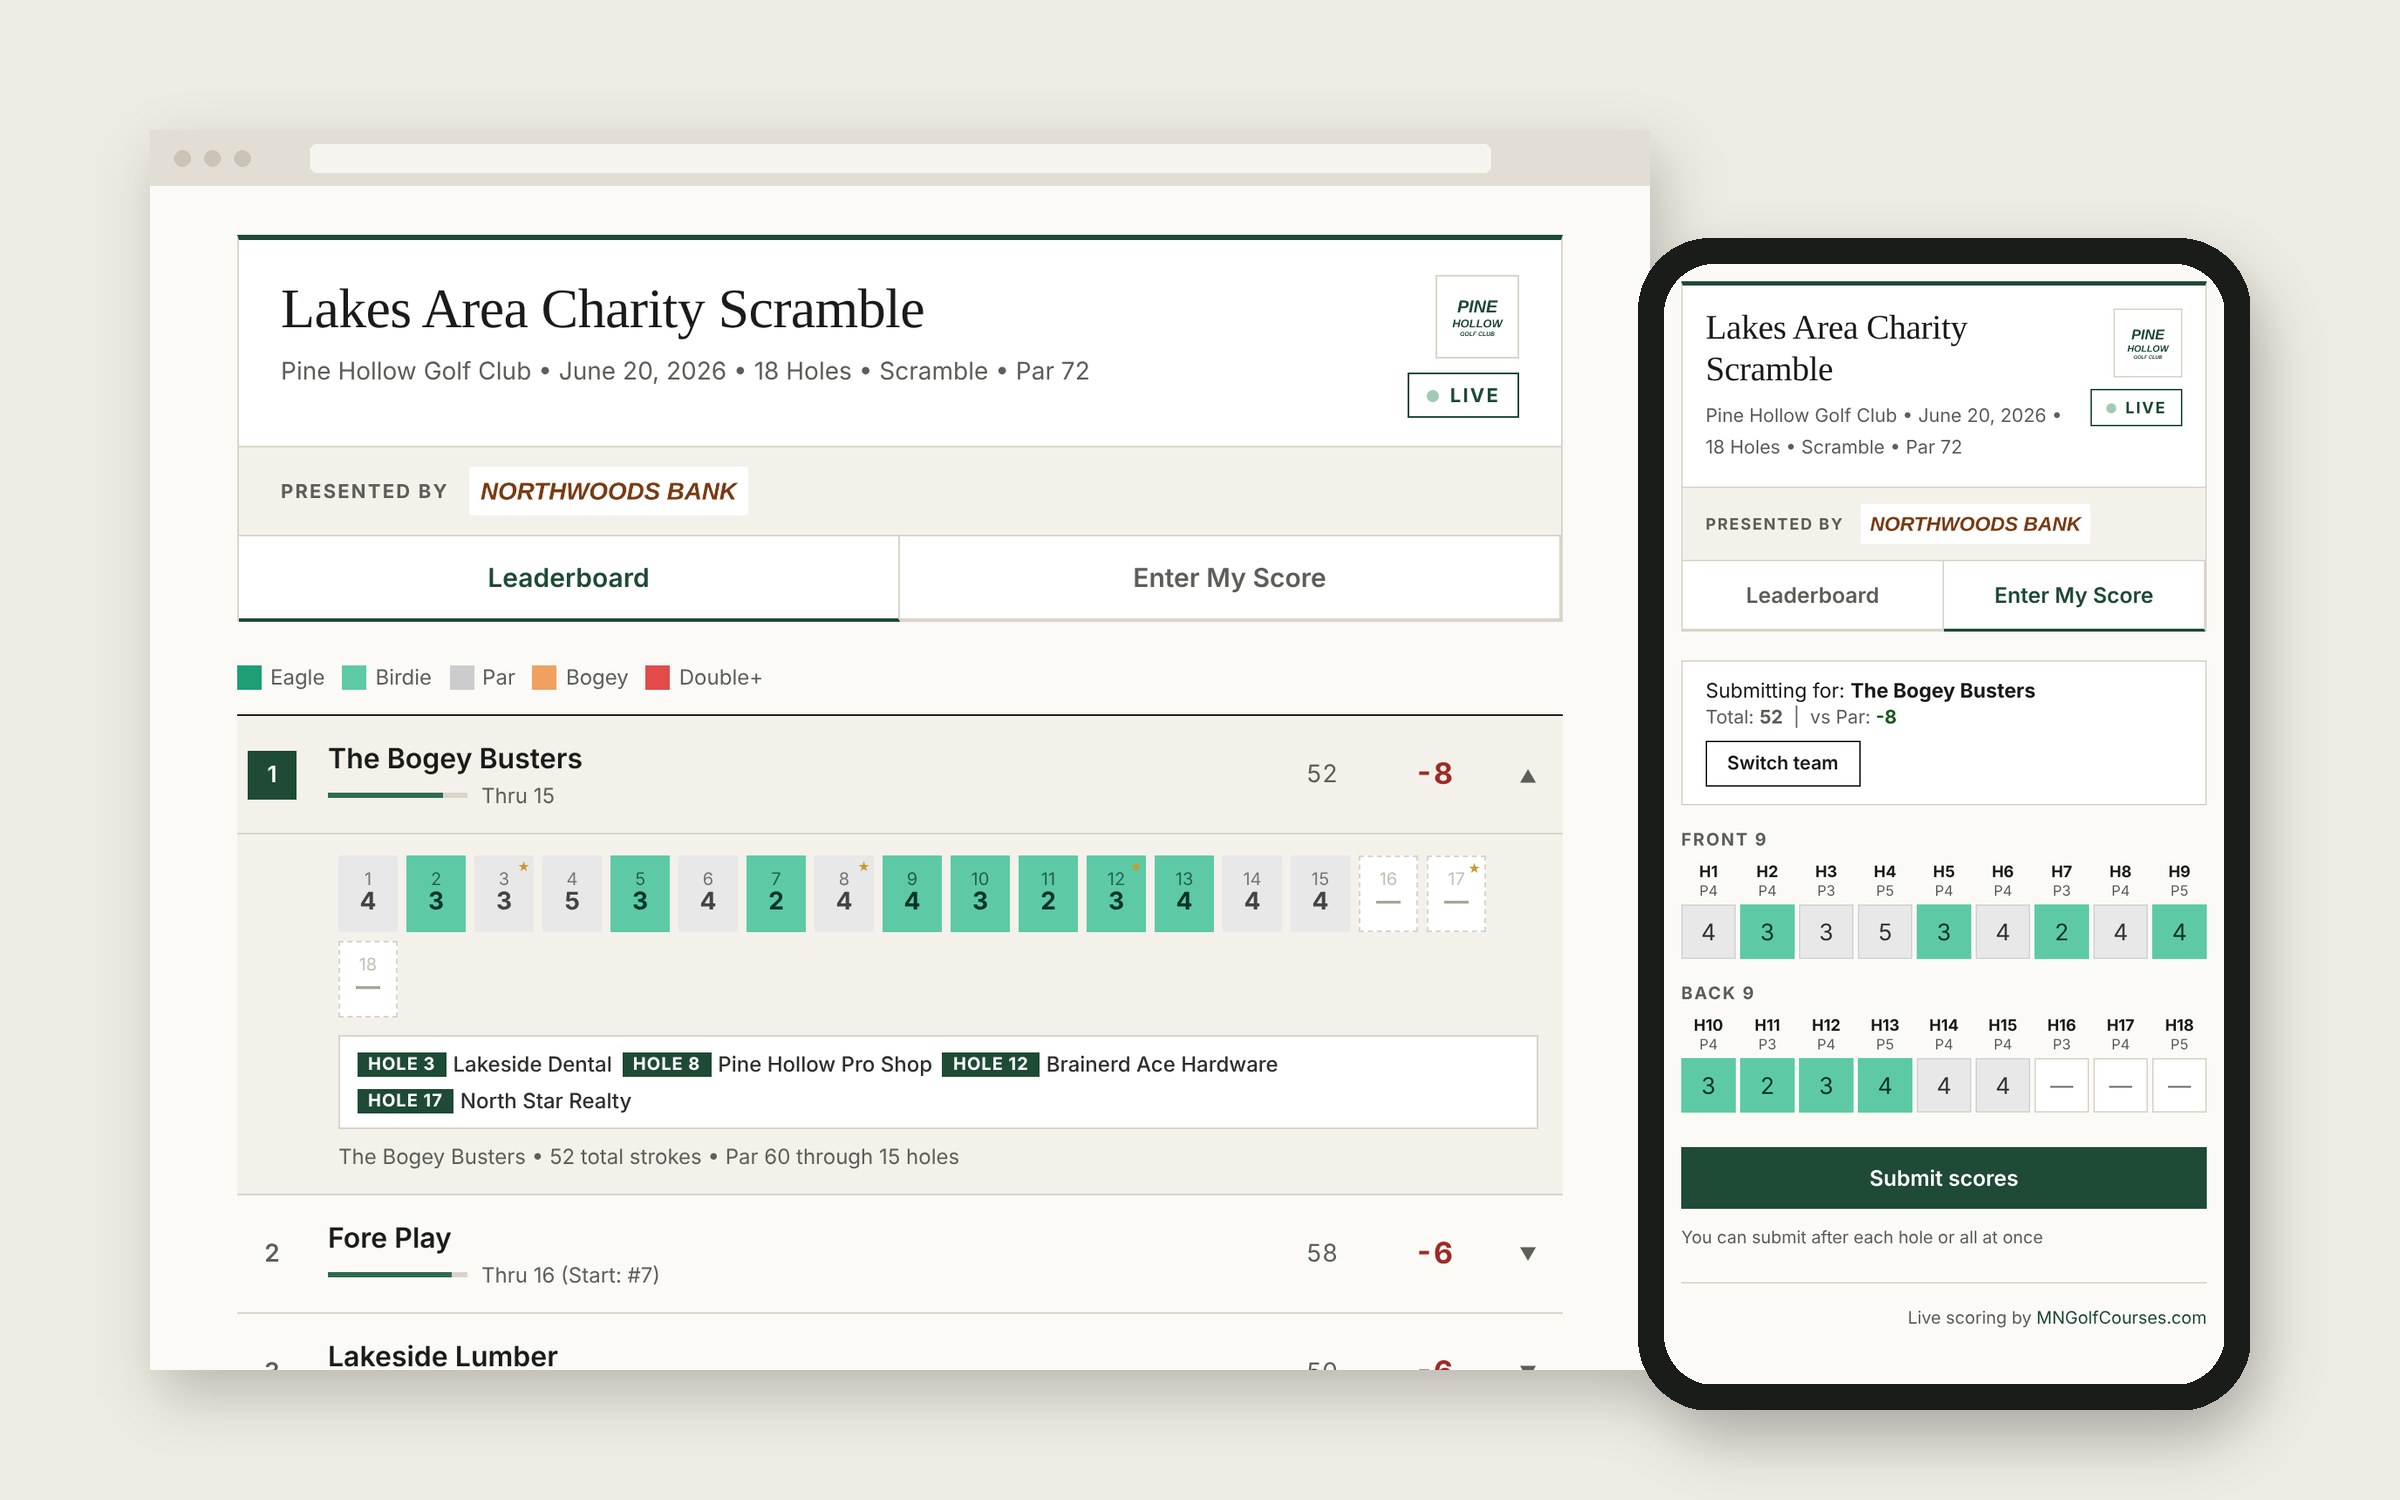Screen dimensions: 2400x1500
Task: Click the Pine Hollow logo on phone
Action: [2147, 342]
